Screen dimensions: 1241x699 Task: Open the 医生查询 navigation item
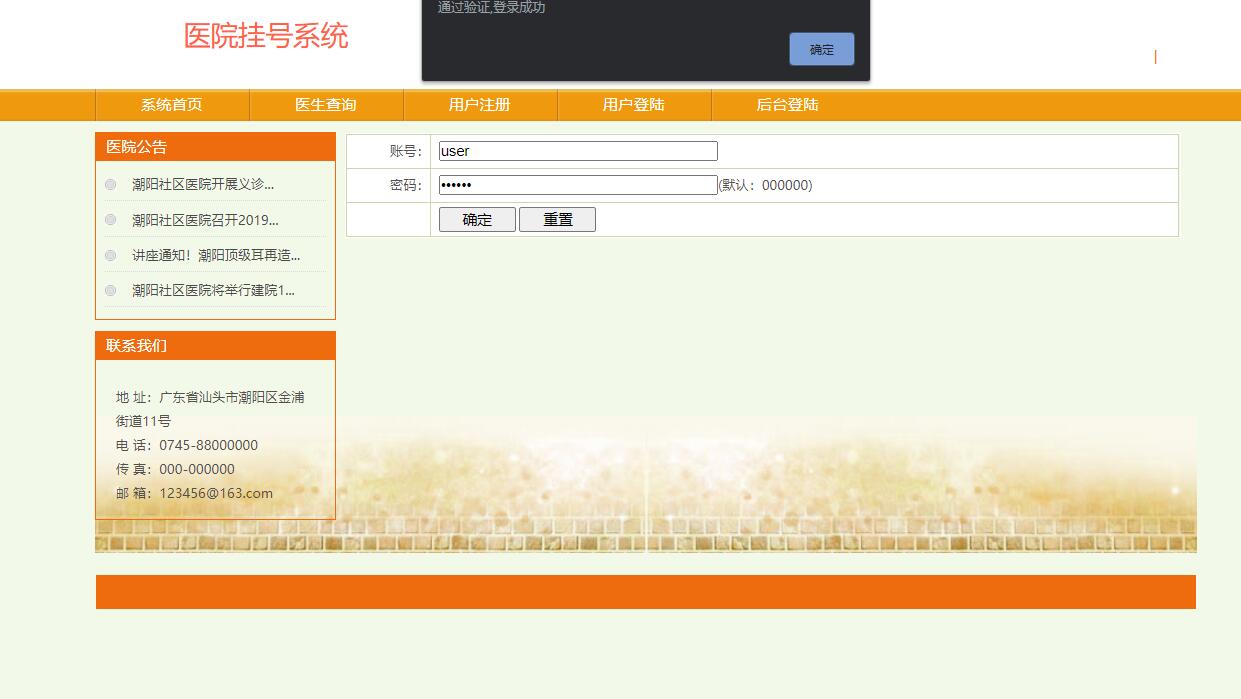pos(328,104)
